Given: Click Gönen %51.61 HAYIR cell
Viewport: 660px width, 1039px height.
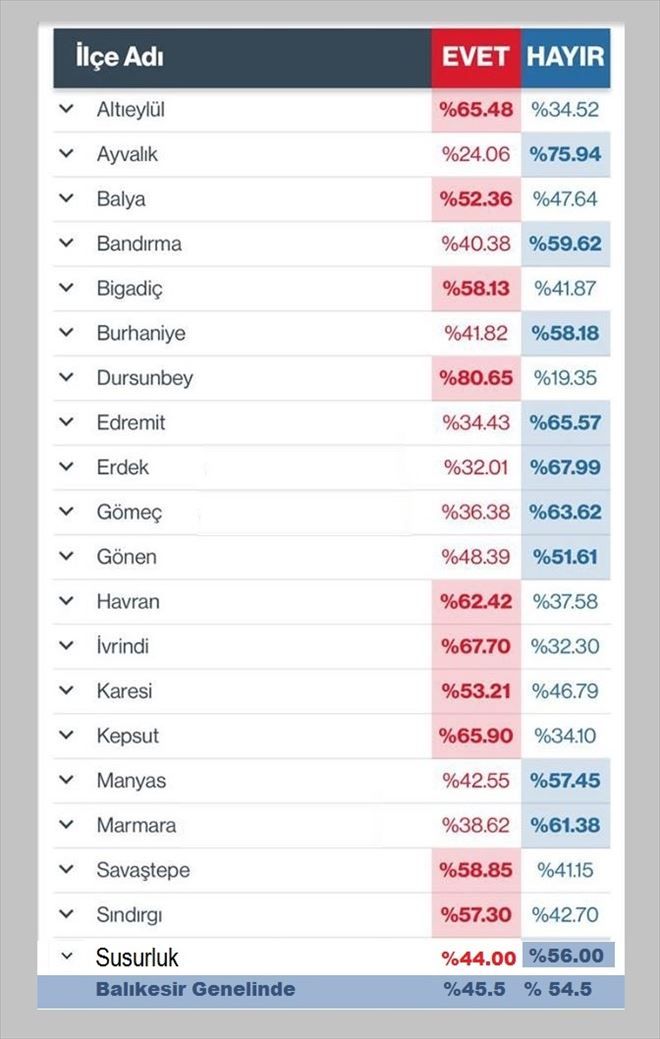Looking at the screenshot, I should (566, 557).
